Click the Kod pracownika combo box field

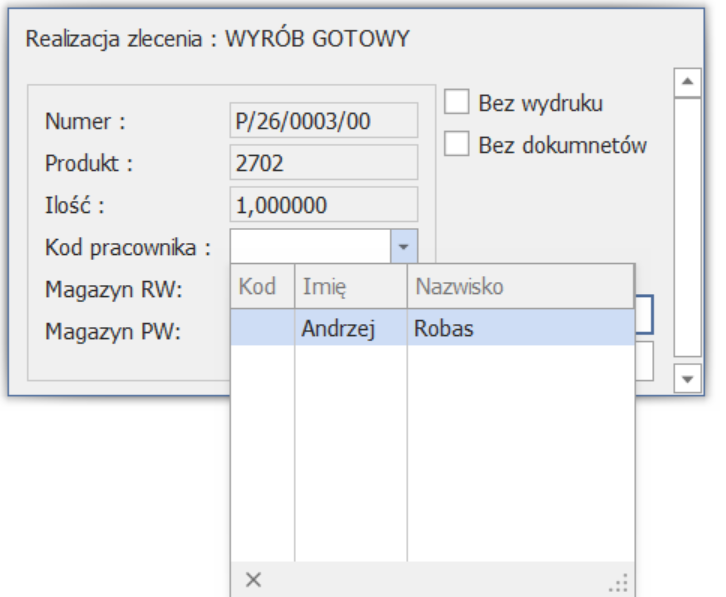[x=309, y=246]
